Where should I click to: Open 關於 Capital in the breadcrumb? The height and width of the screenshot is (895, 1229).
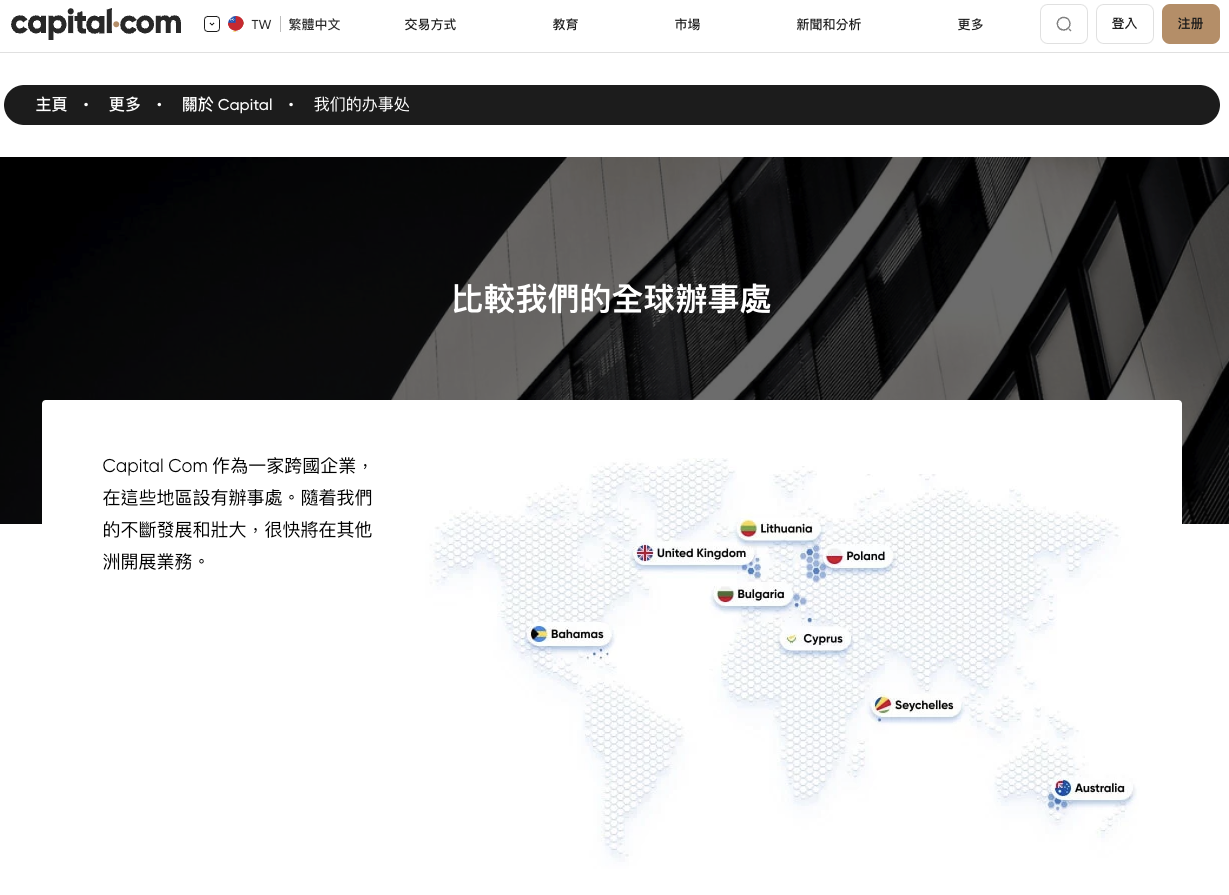tap(227, 105)
